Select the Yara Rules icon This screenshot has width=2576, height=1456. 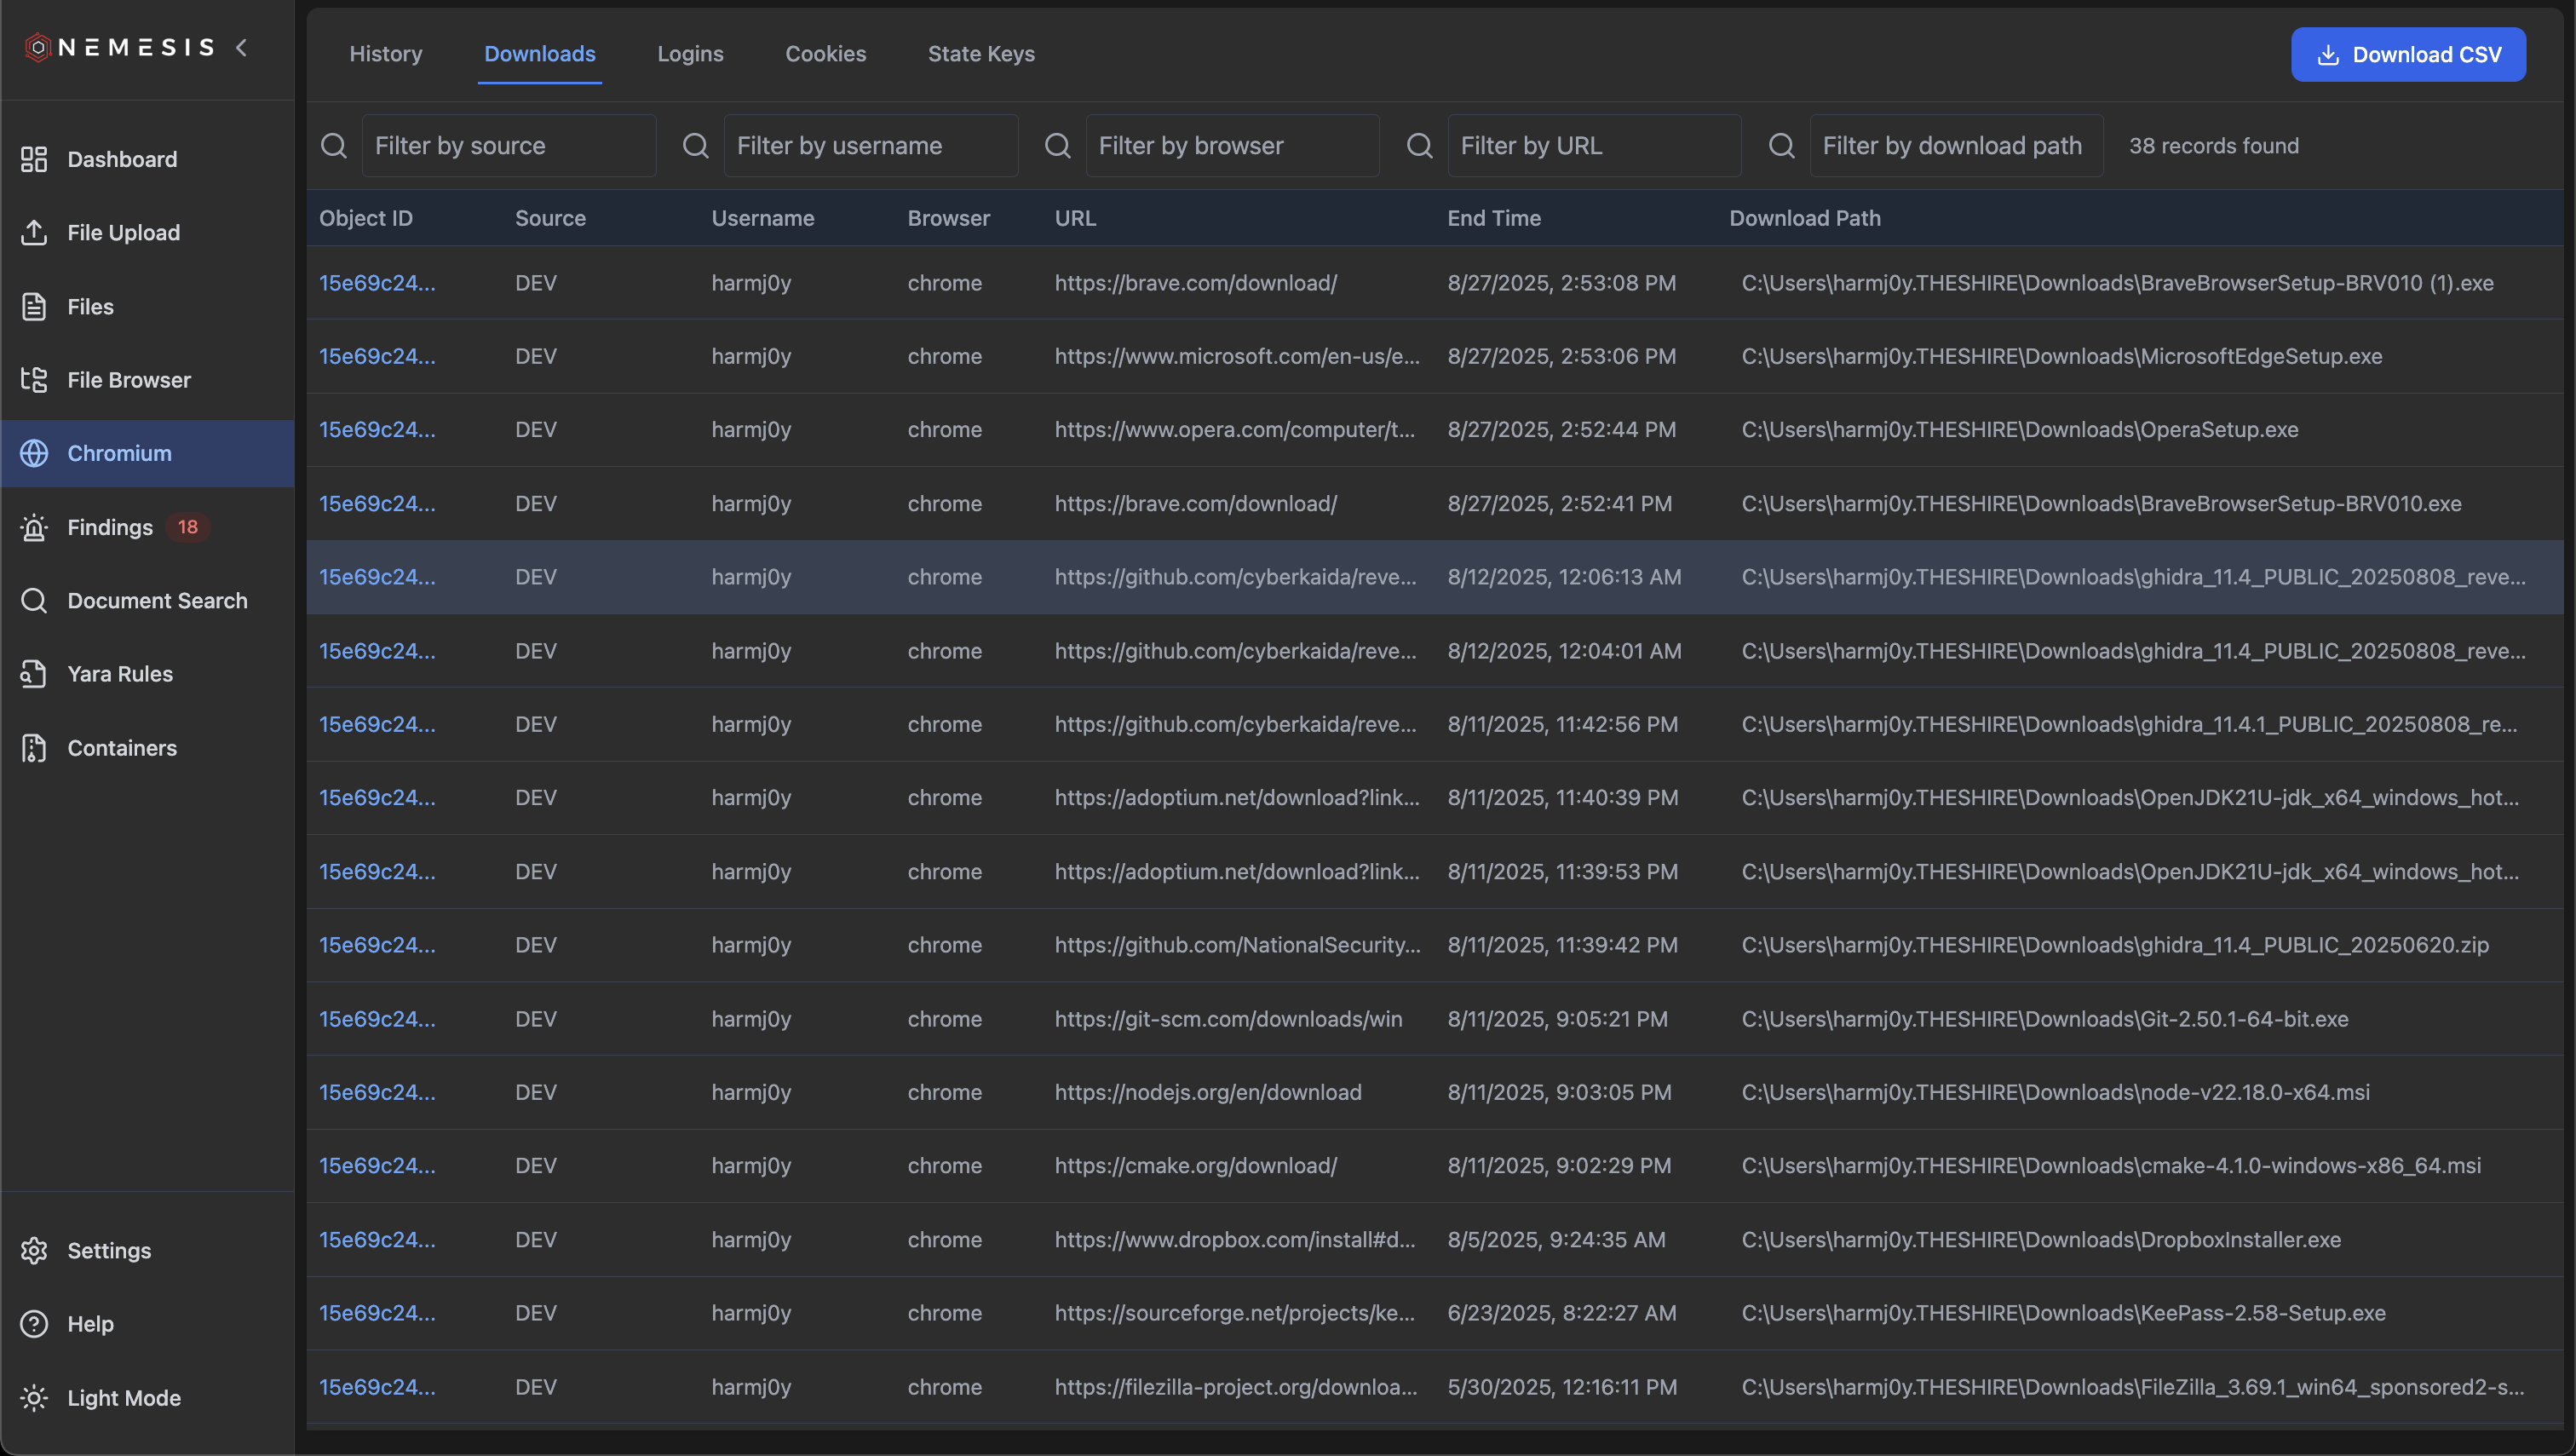[x=34, y=674]
